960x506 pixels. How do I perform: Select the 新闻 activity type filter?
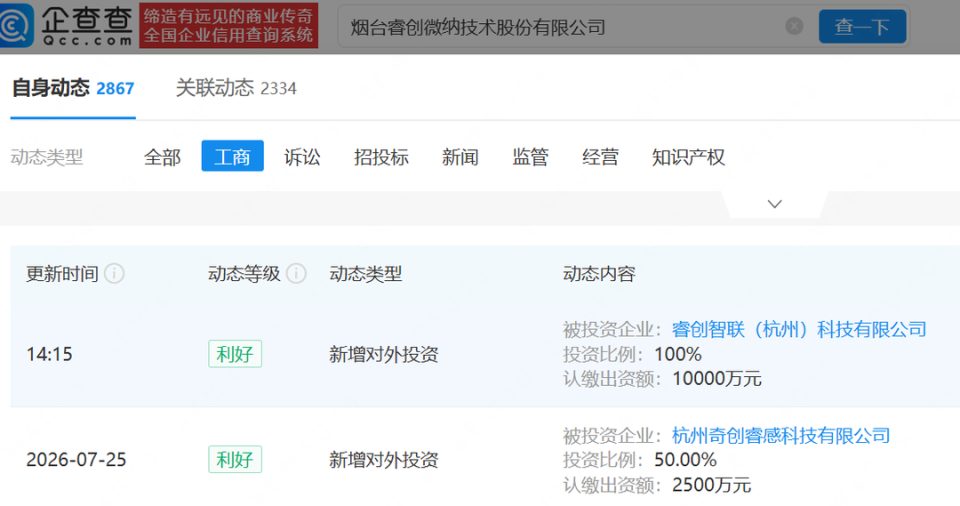pyautogui.click(x=460, y=157)
